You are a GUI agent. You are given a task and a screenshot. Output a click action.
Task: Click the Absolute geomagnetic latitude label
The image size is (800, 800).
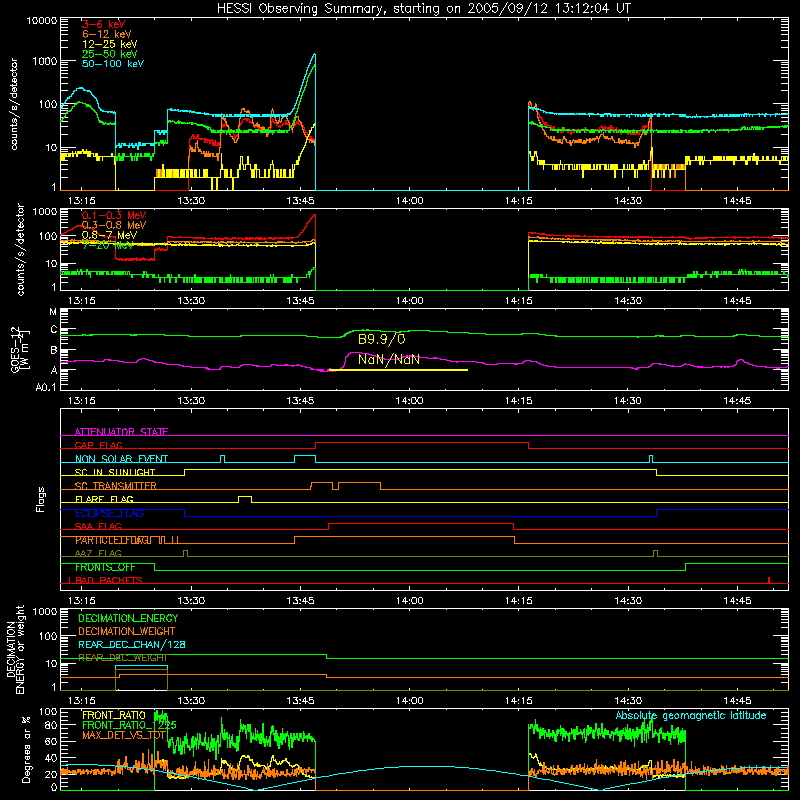[691, 716]
